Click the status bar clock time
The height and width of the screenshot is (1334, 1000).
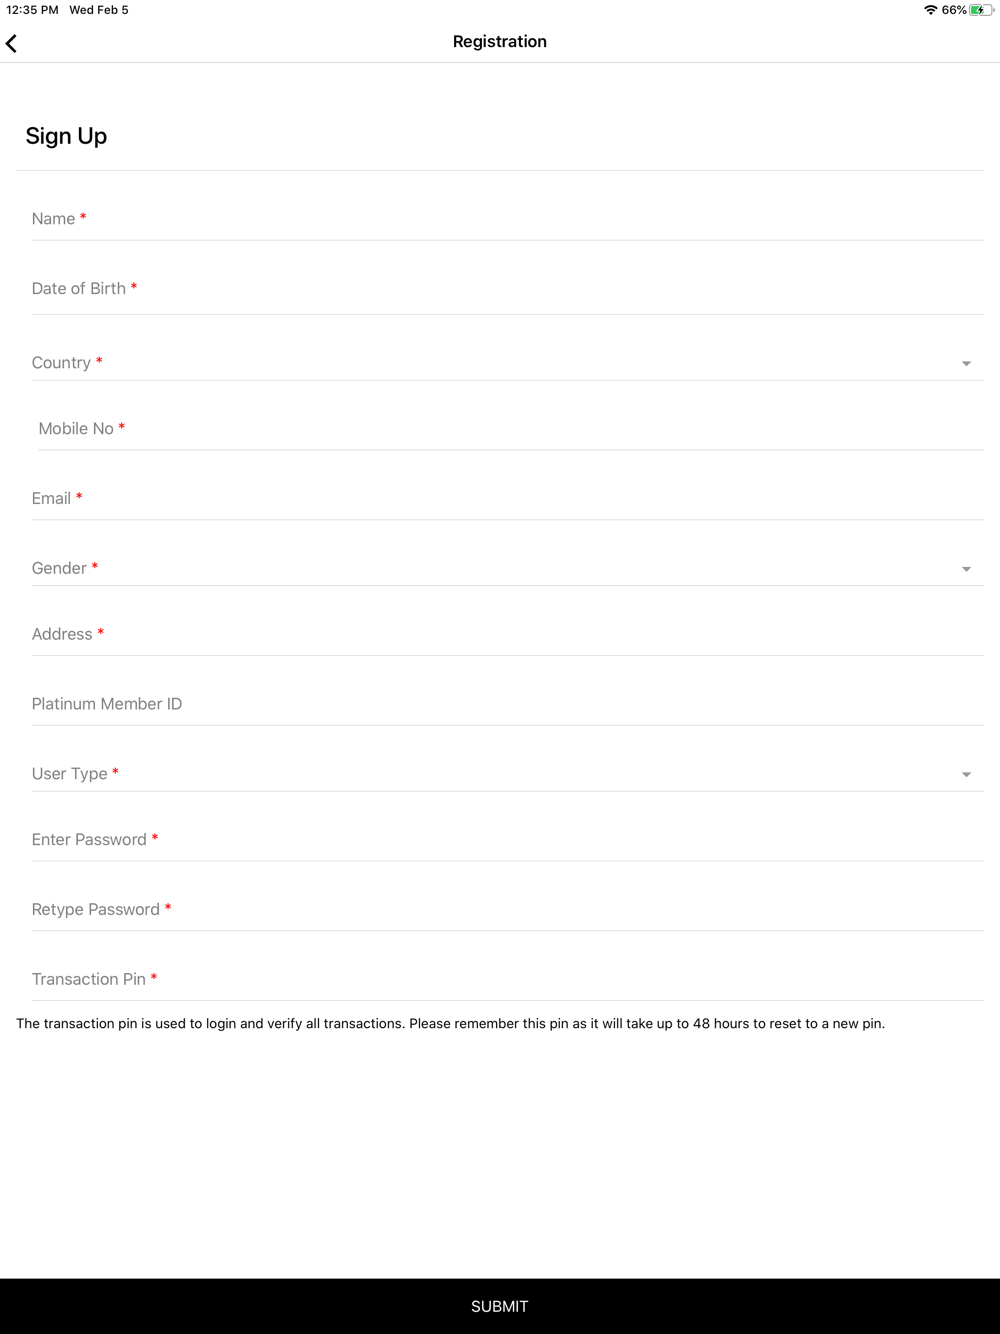(x=32, y=10)
